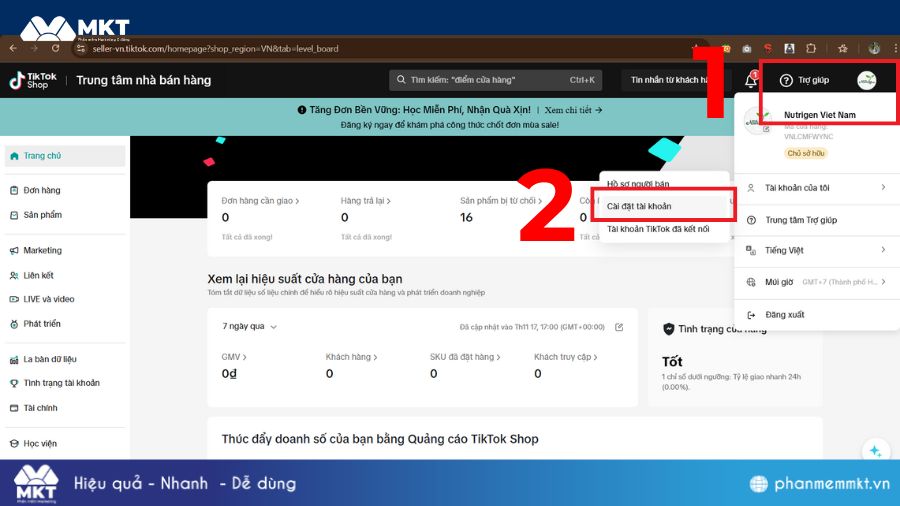Open 'Đơn hàng' in the sidebar
Screen dimensions: 900x506
click(42, 190)
